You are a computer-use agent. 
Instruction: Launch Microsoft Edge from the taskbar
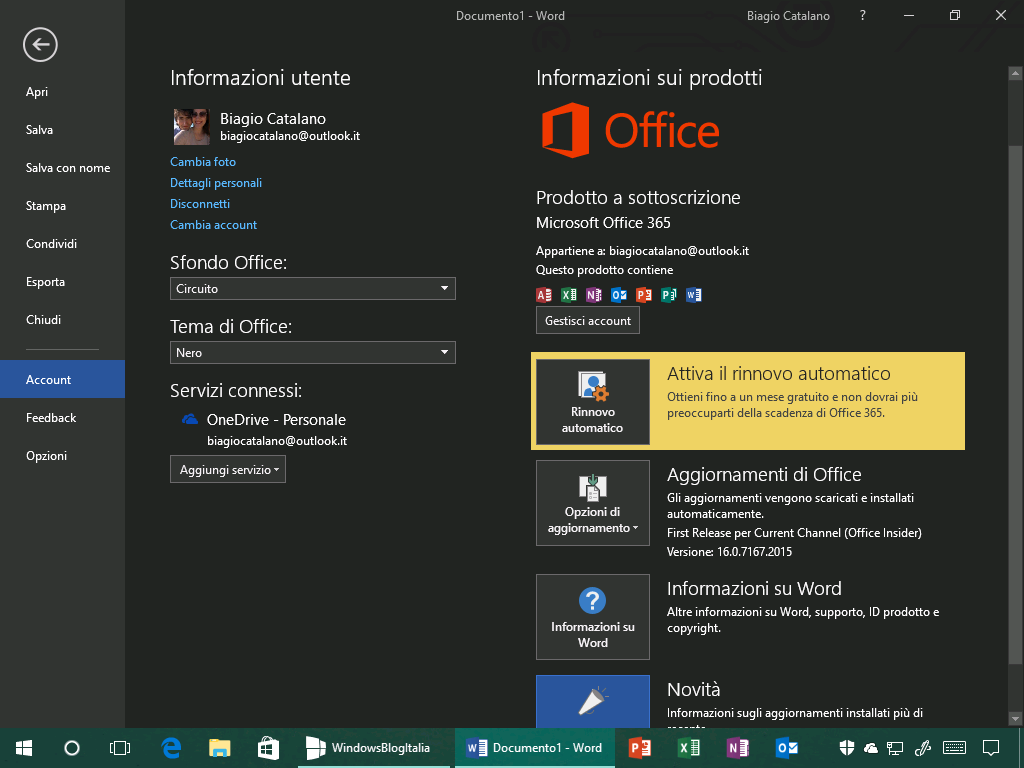tap(171, 748)
